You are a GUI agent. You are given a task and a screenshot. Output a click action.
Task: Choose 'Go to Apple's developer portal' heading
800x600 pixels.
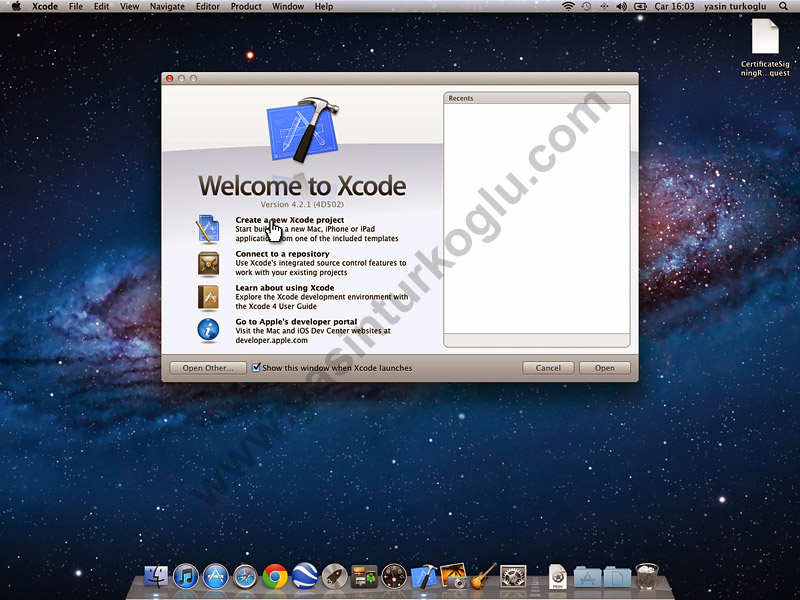tap(296, 321)
